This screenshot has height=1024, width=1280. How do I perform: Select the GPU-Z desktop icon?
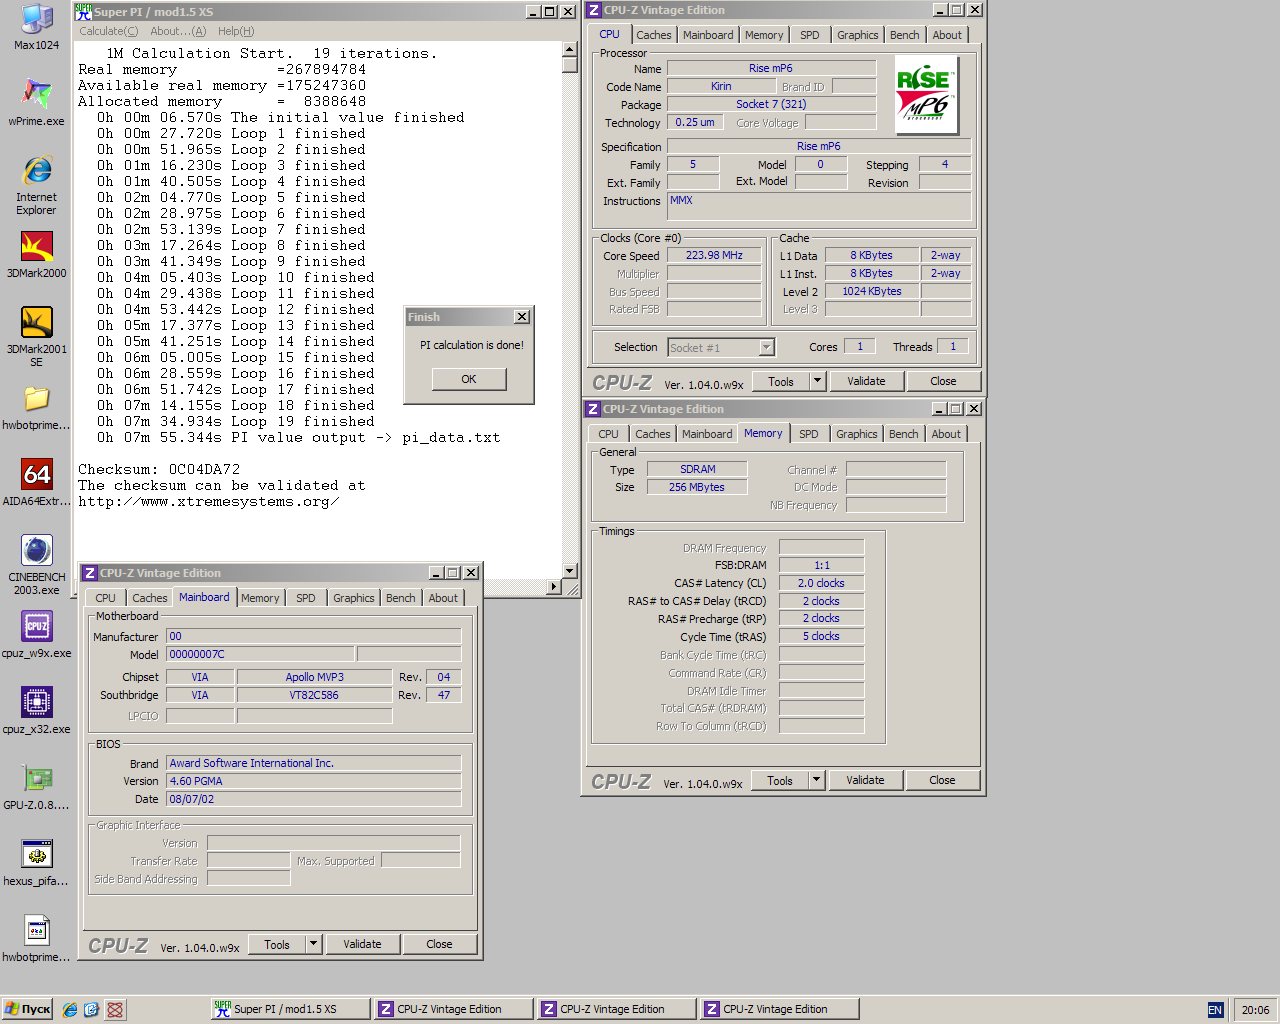click(x=37, y=788)
